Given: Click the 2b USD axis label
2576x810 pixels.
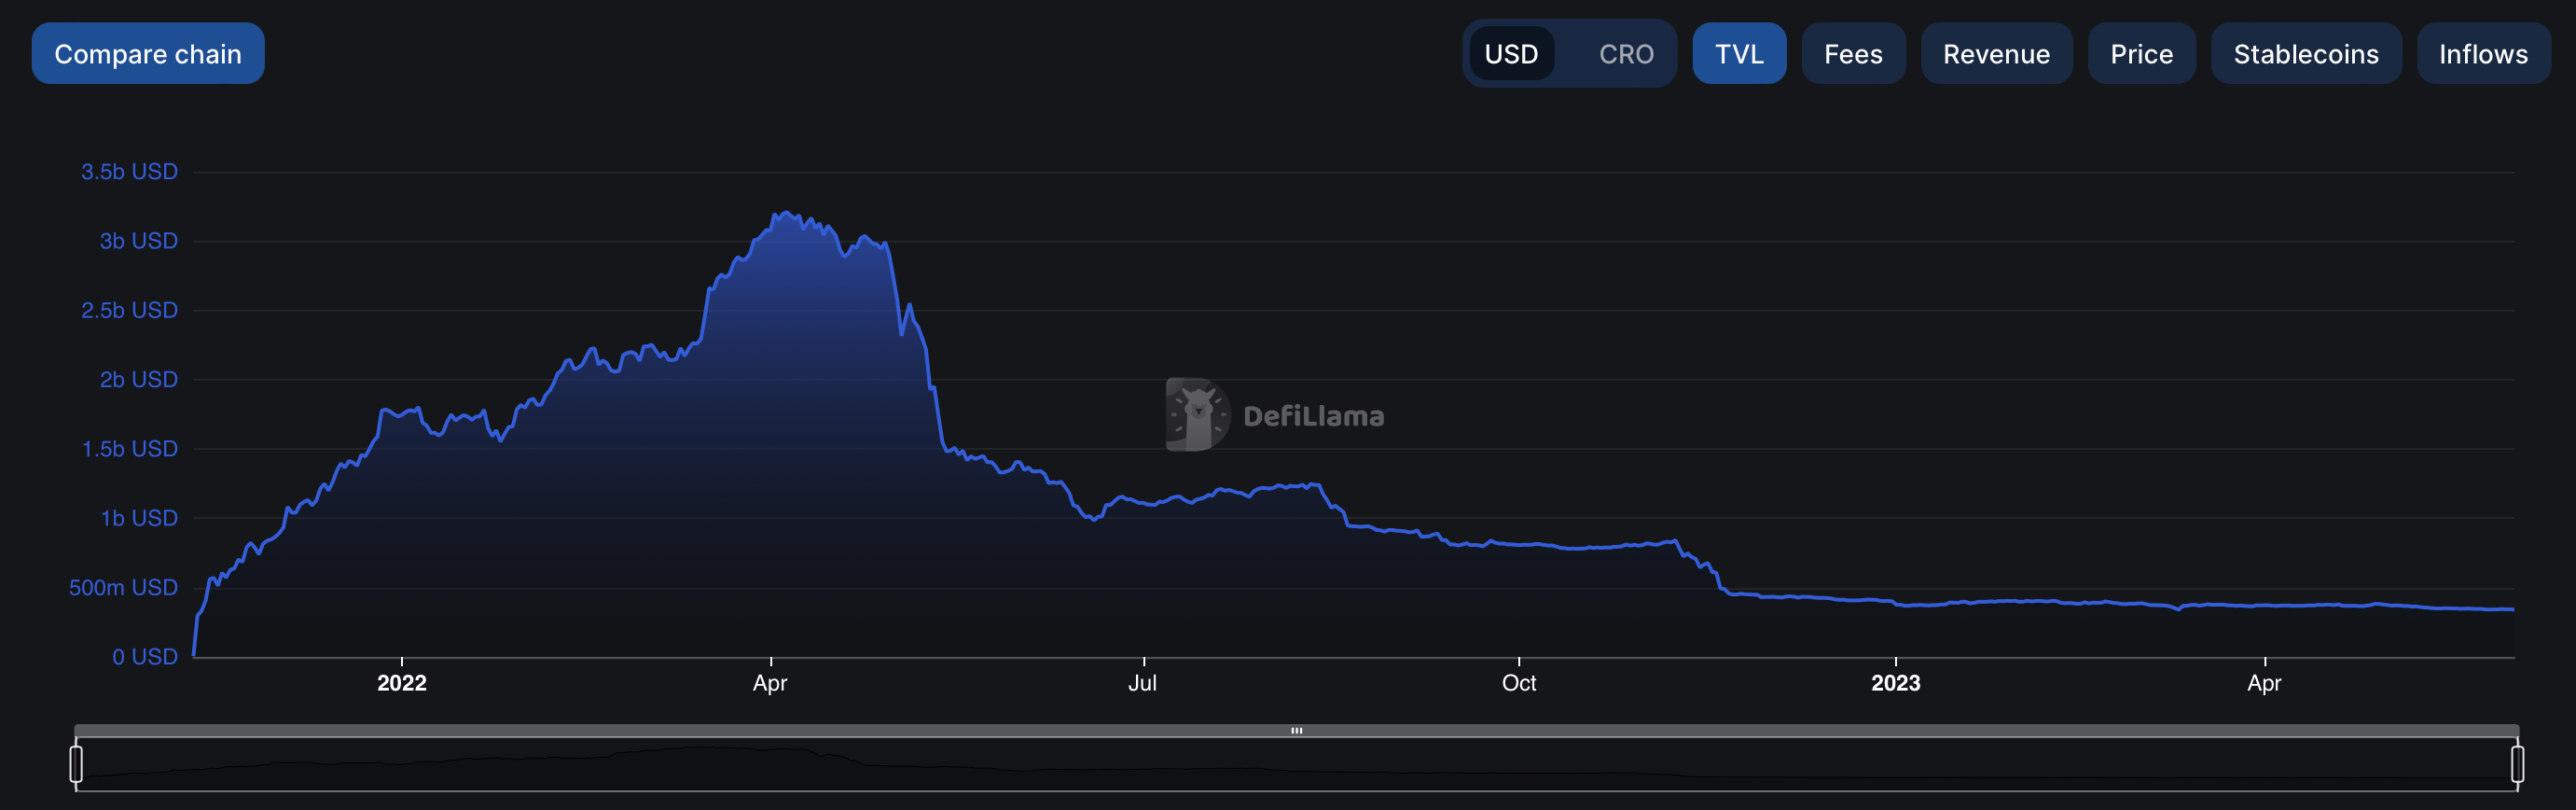Looking at the screenshot, I should pyautogui.click(x=138, y=380).
